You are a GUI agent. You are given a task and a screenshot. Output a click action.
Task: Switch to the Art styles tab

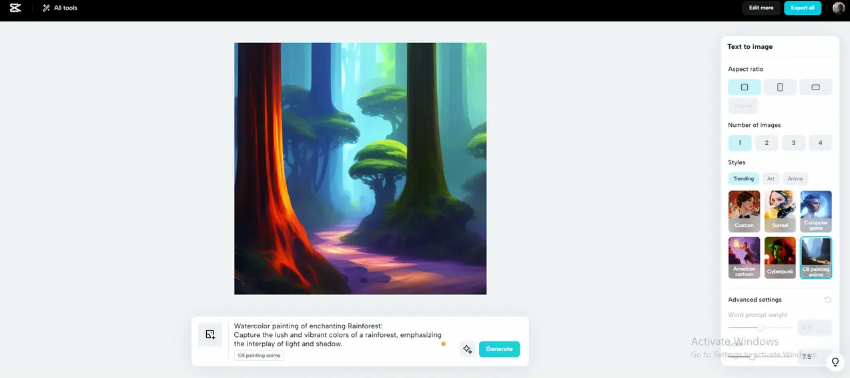point(770,178)
